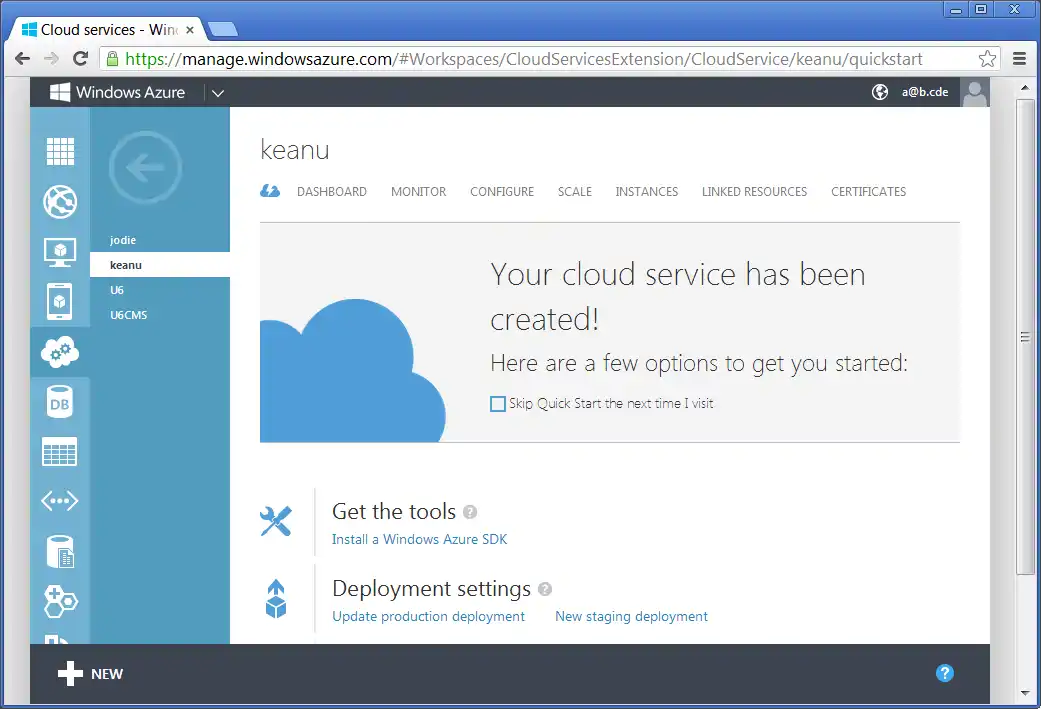The height and width of the screenshot is (709, 1041).
Task: Select U6 cloud service in list
Action: [x=160, y=290]
